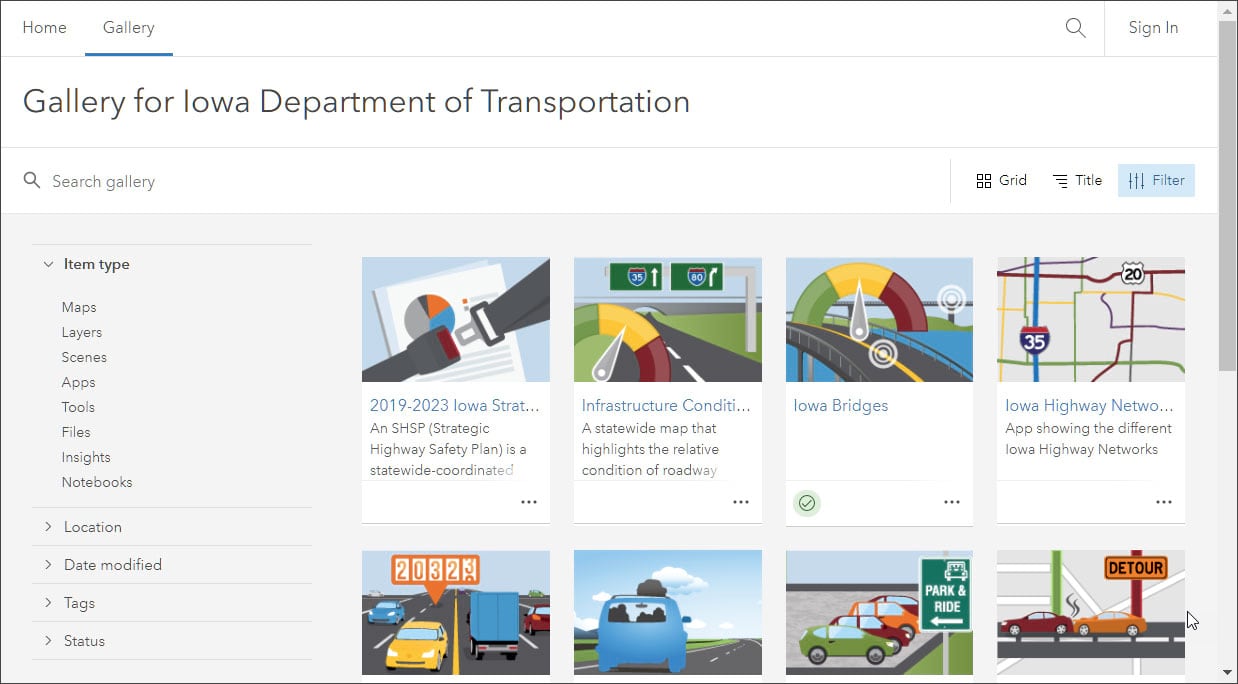1238x684 pixels.
Task: Expand the Tags filter section
Action: click(172, 603)
